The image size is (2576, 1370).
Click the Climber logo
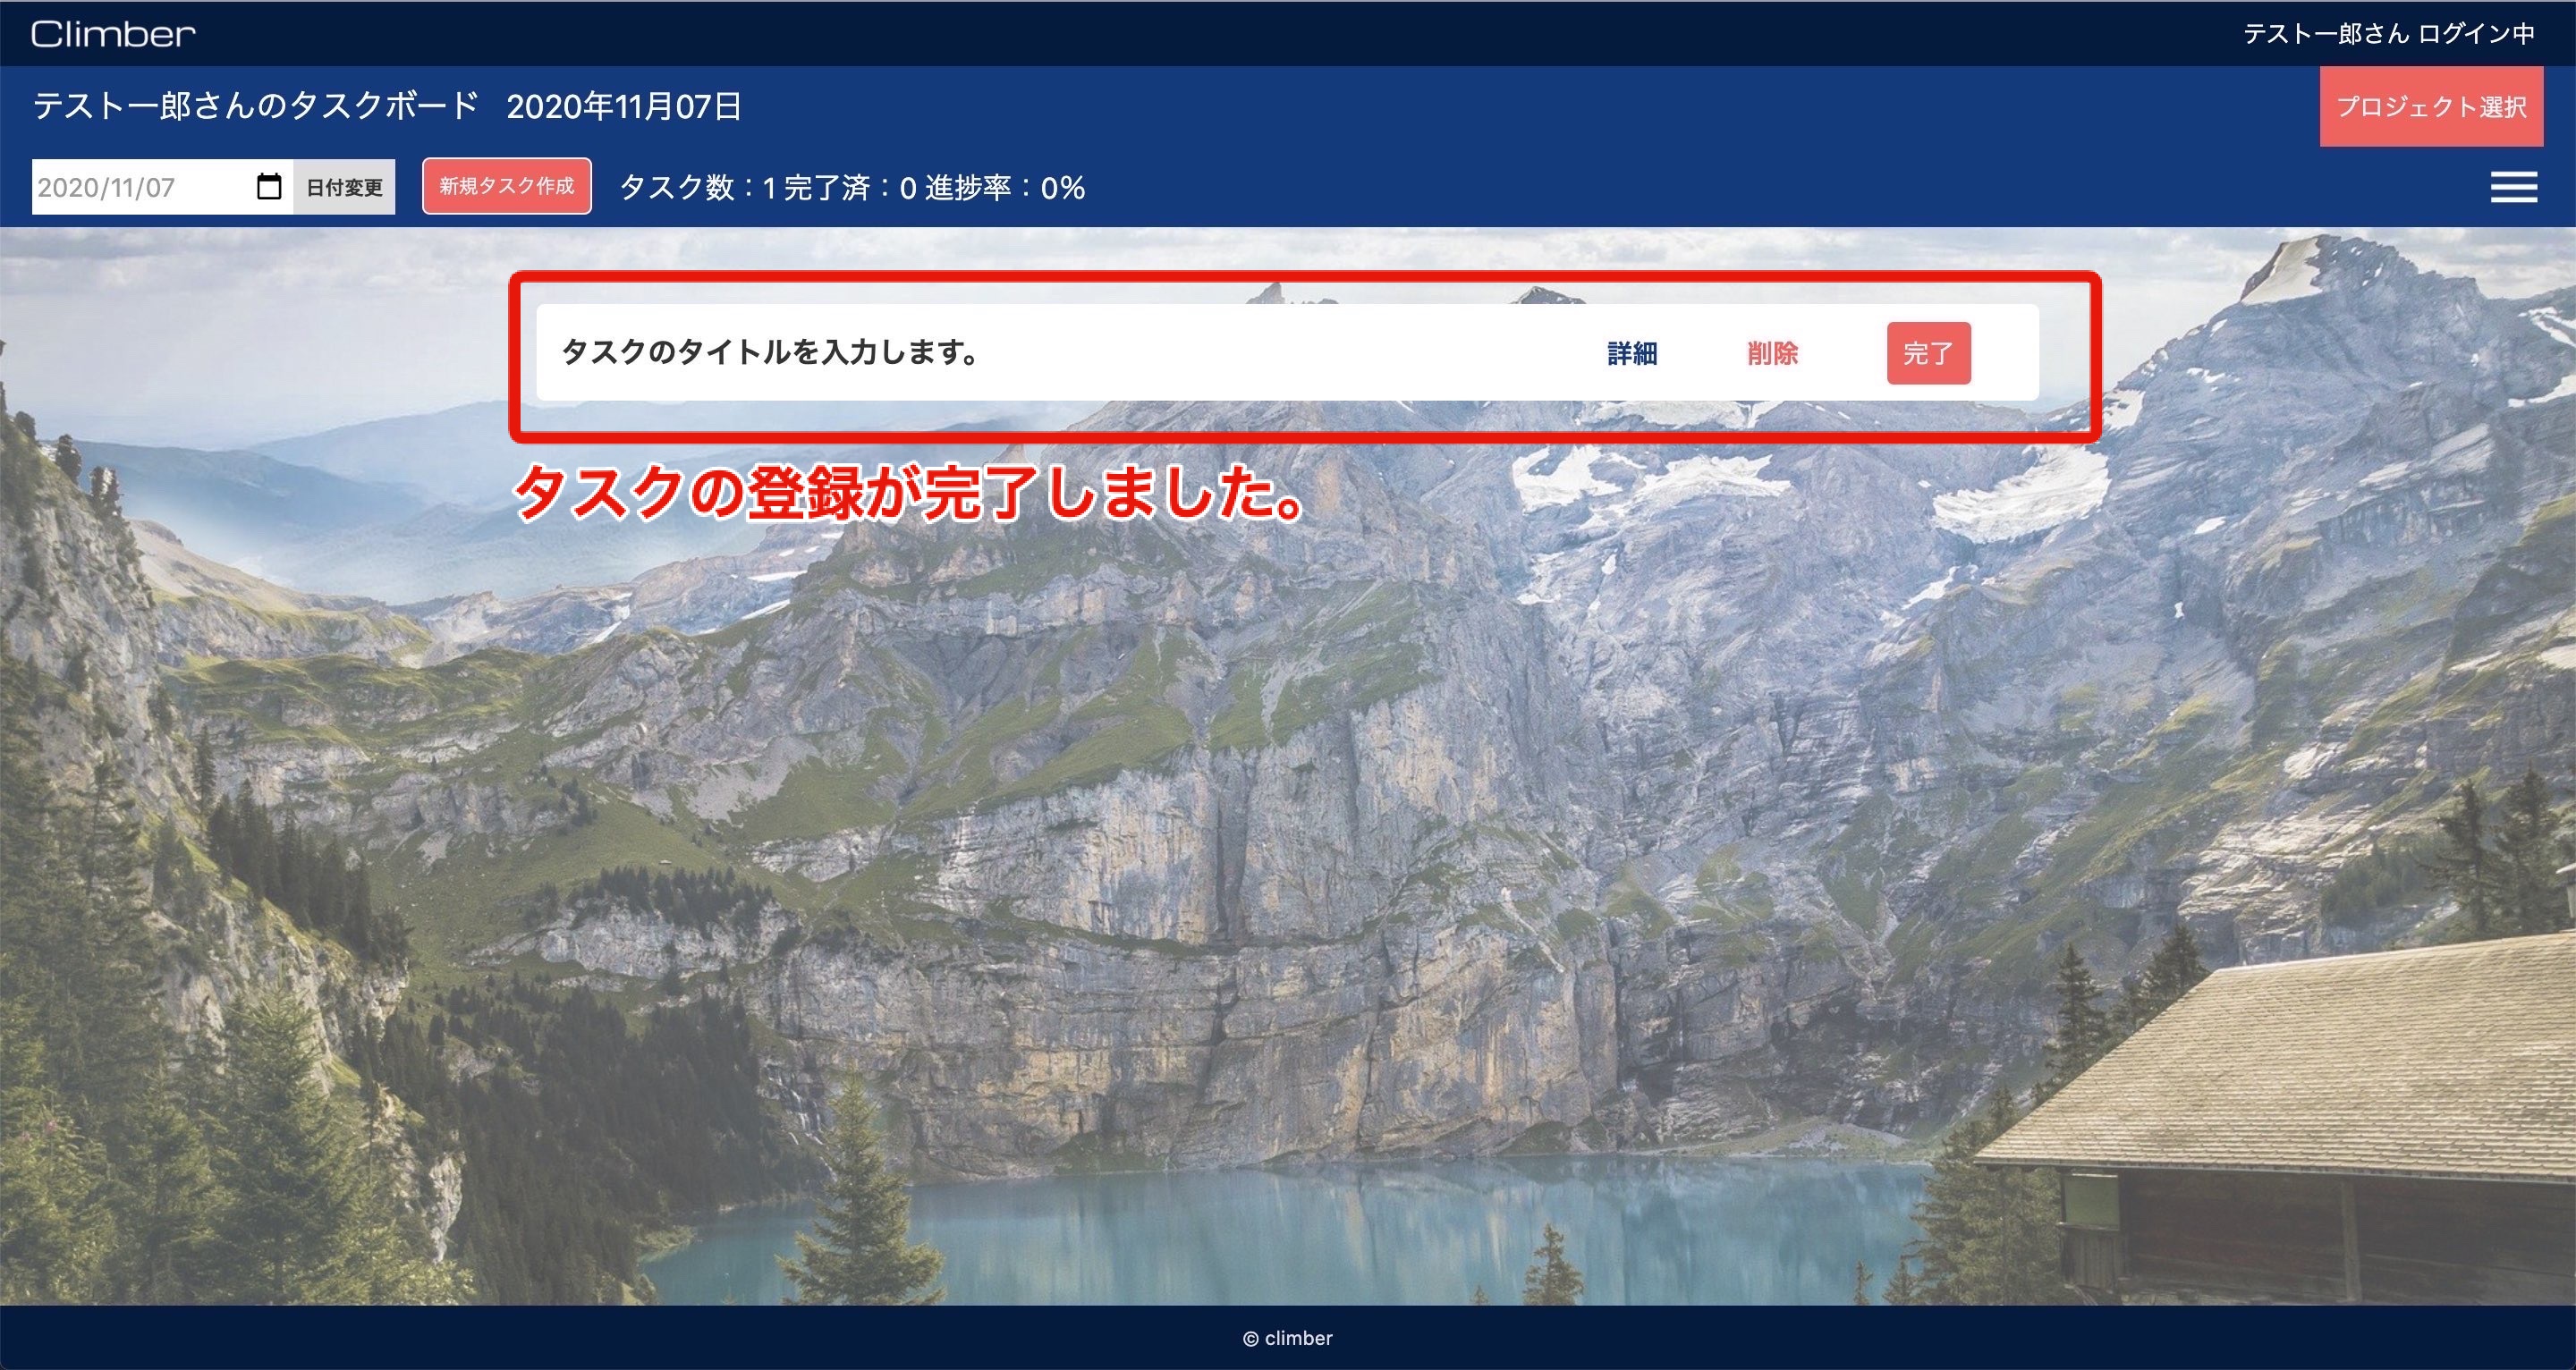pos(112,33)
